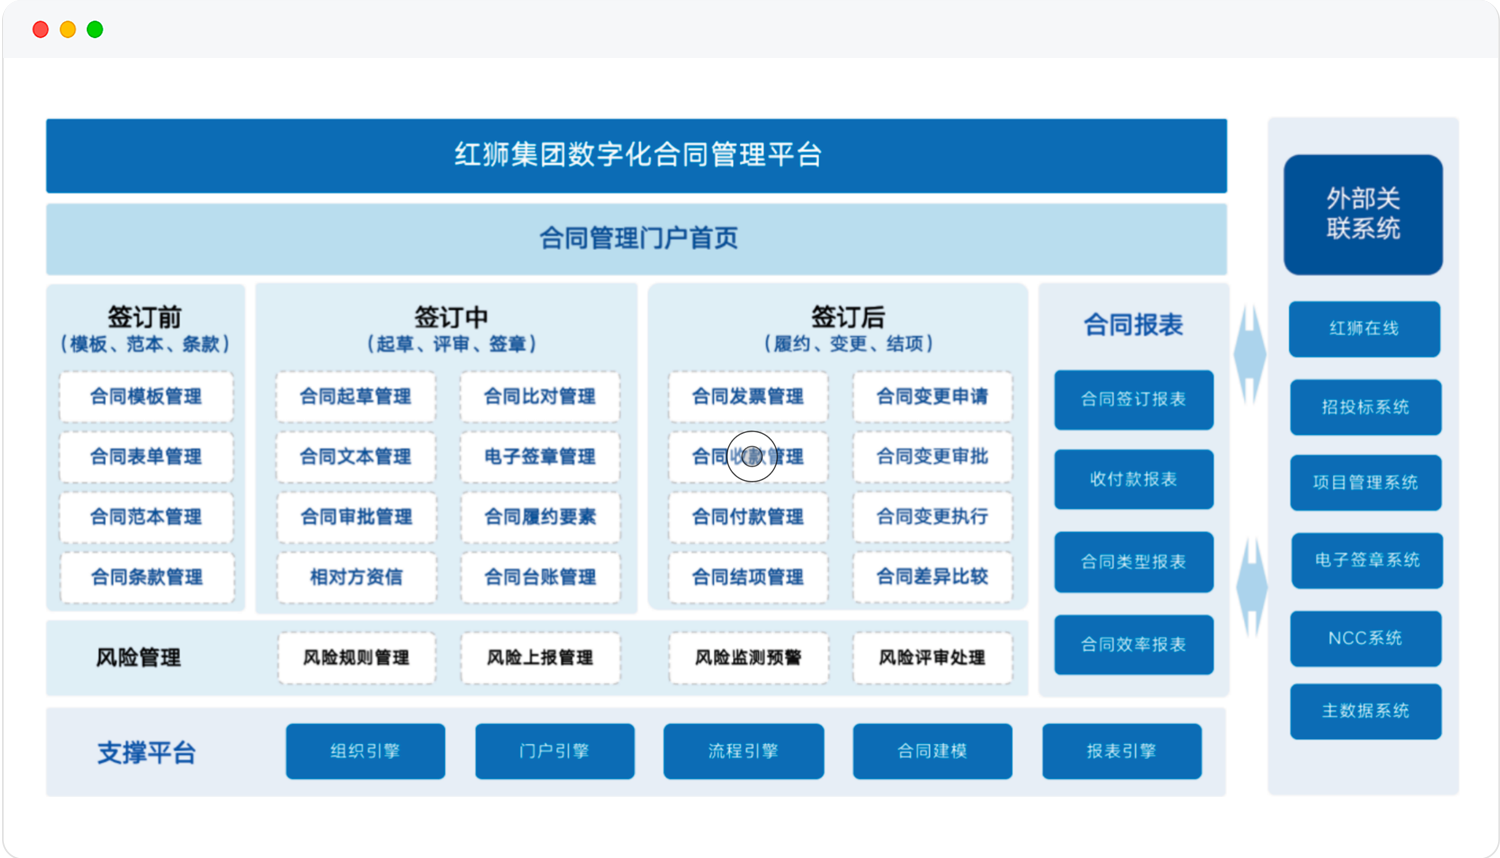The height and width of the screenshot is (858, 1500).
Task: Click the 合同范本管理 box
Action: click(x=146, y=517)
